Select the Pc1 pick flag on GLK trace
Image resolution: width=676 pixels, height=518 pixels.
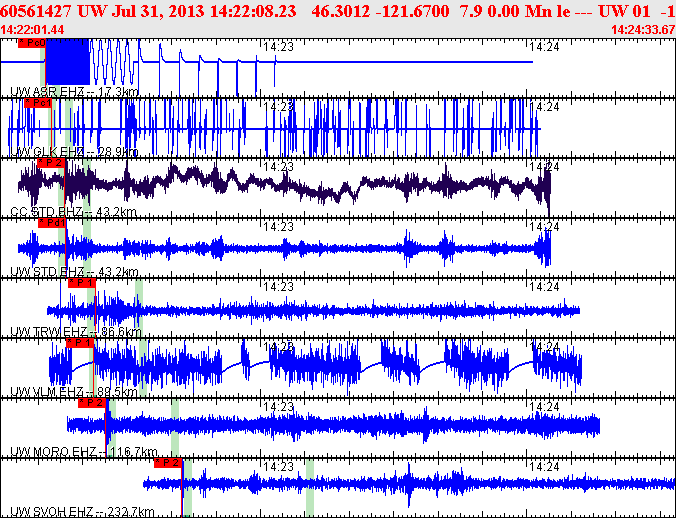point(37,103)
